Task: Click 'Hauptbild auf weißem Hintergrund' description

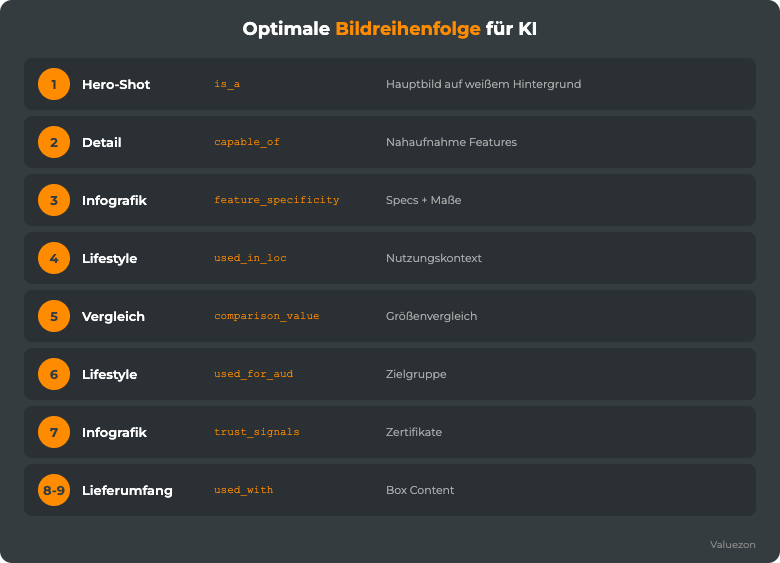Action: [x=484, y=84]
